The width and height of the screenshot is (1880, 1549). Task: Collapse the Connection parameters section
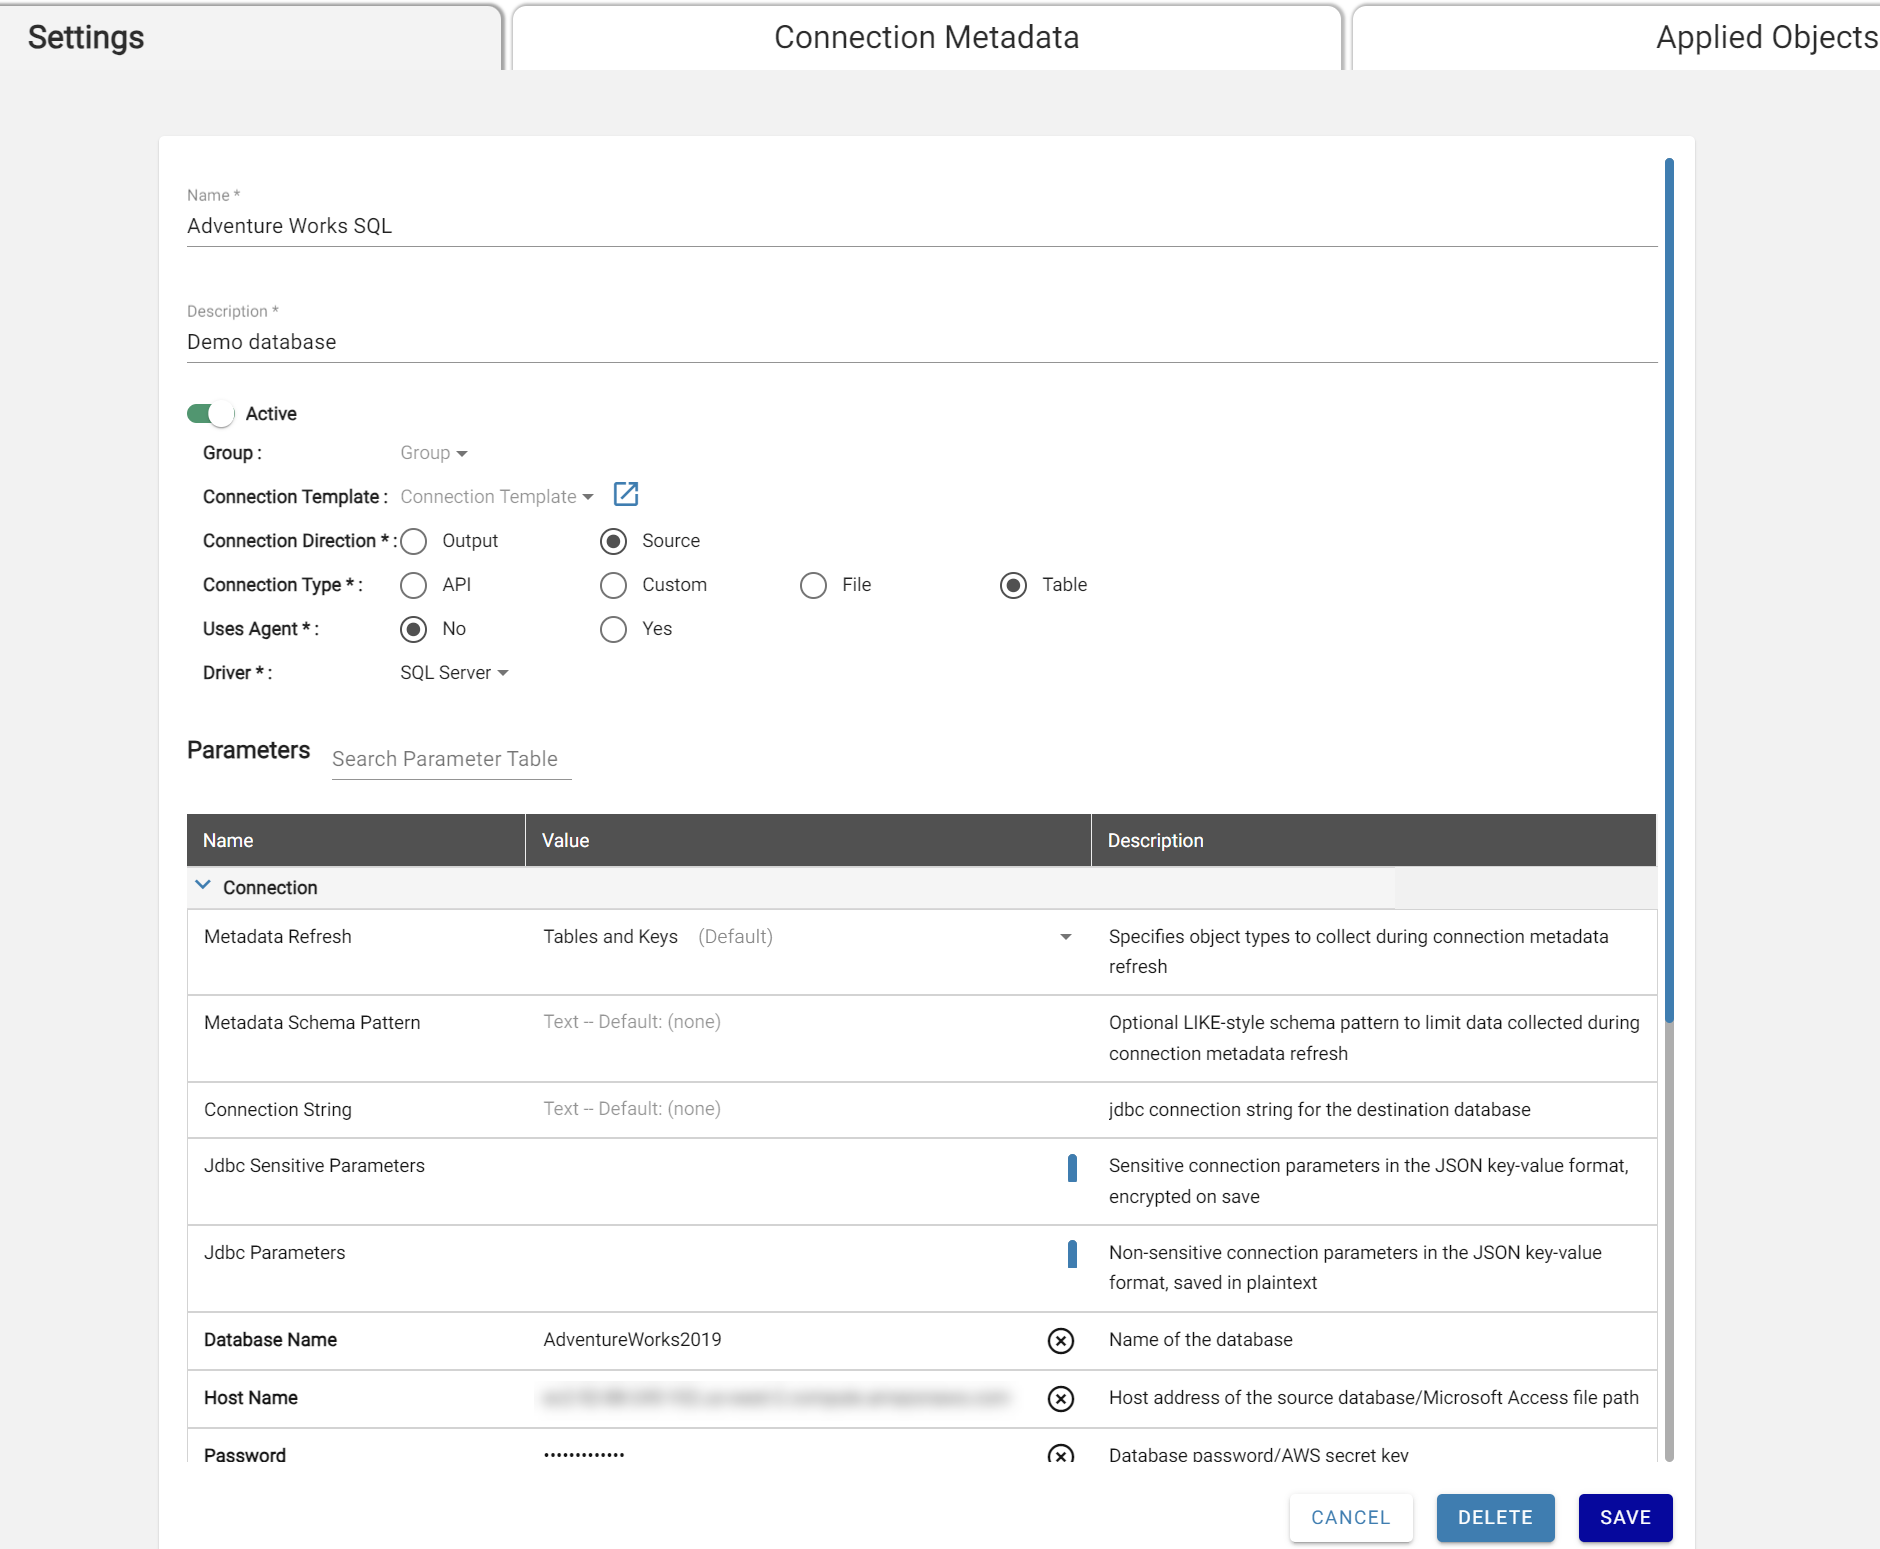click(203, 886)
